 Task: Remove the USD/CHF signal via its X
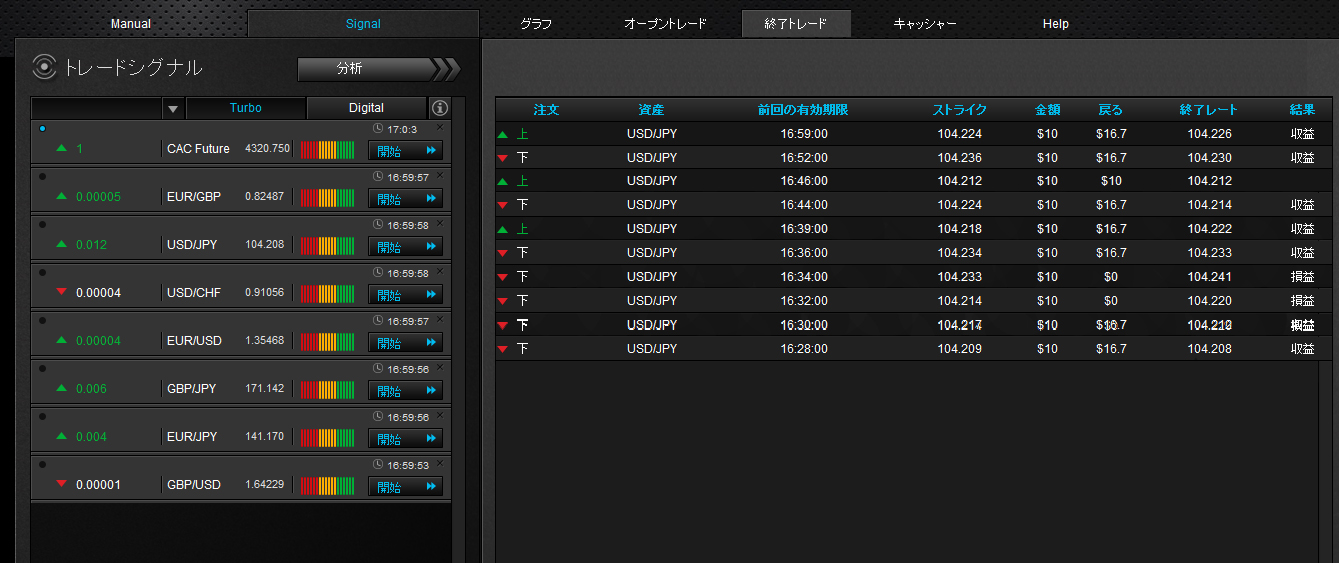[x=440, y=271]
